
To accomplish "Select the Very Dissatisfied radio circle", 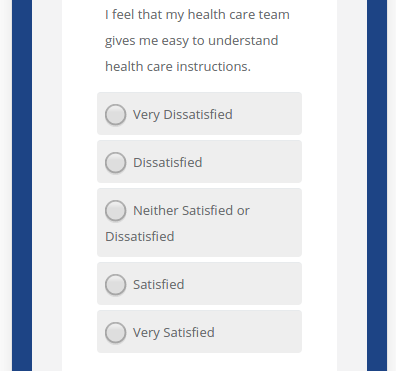I will point(115,114).
